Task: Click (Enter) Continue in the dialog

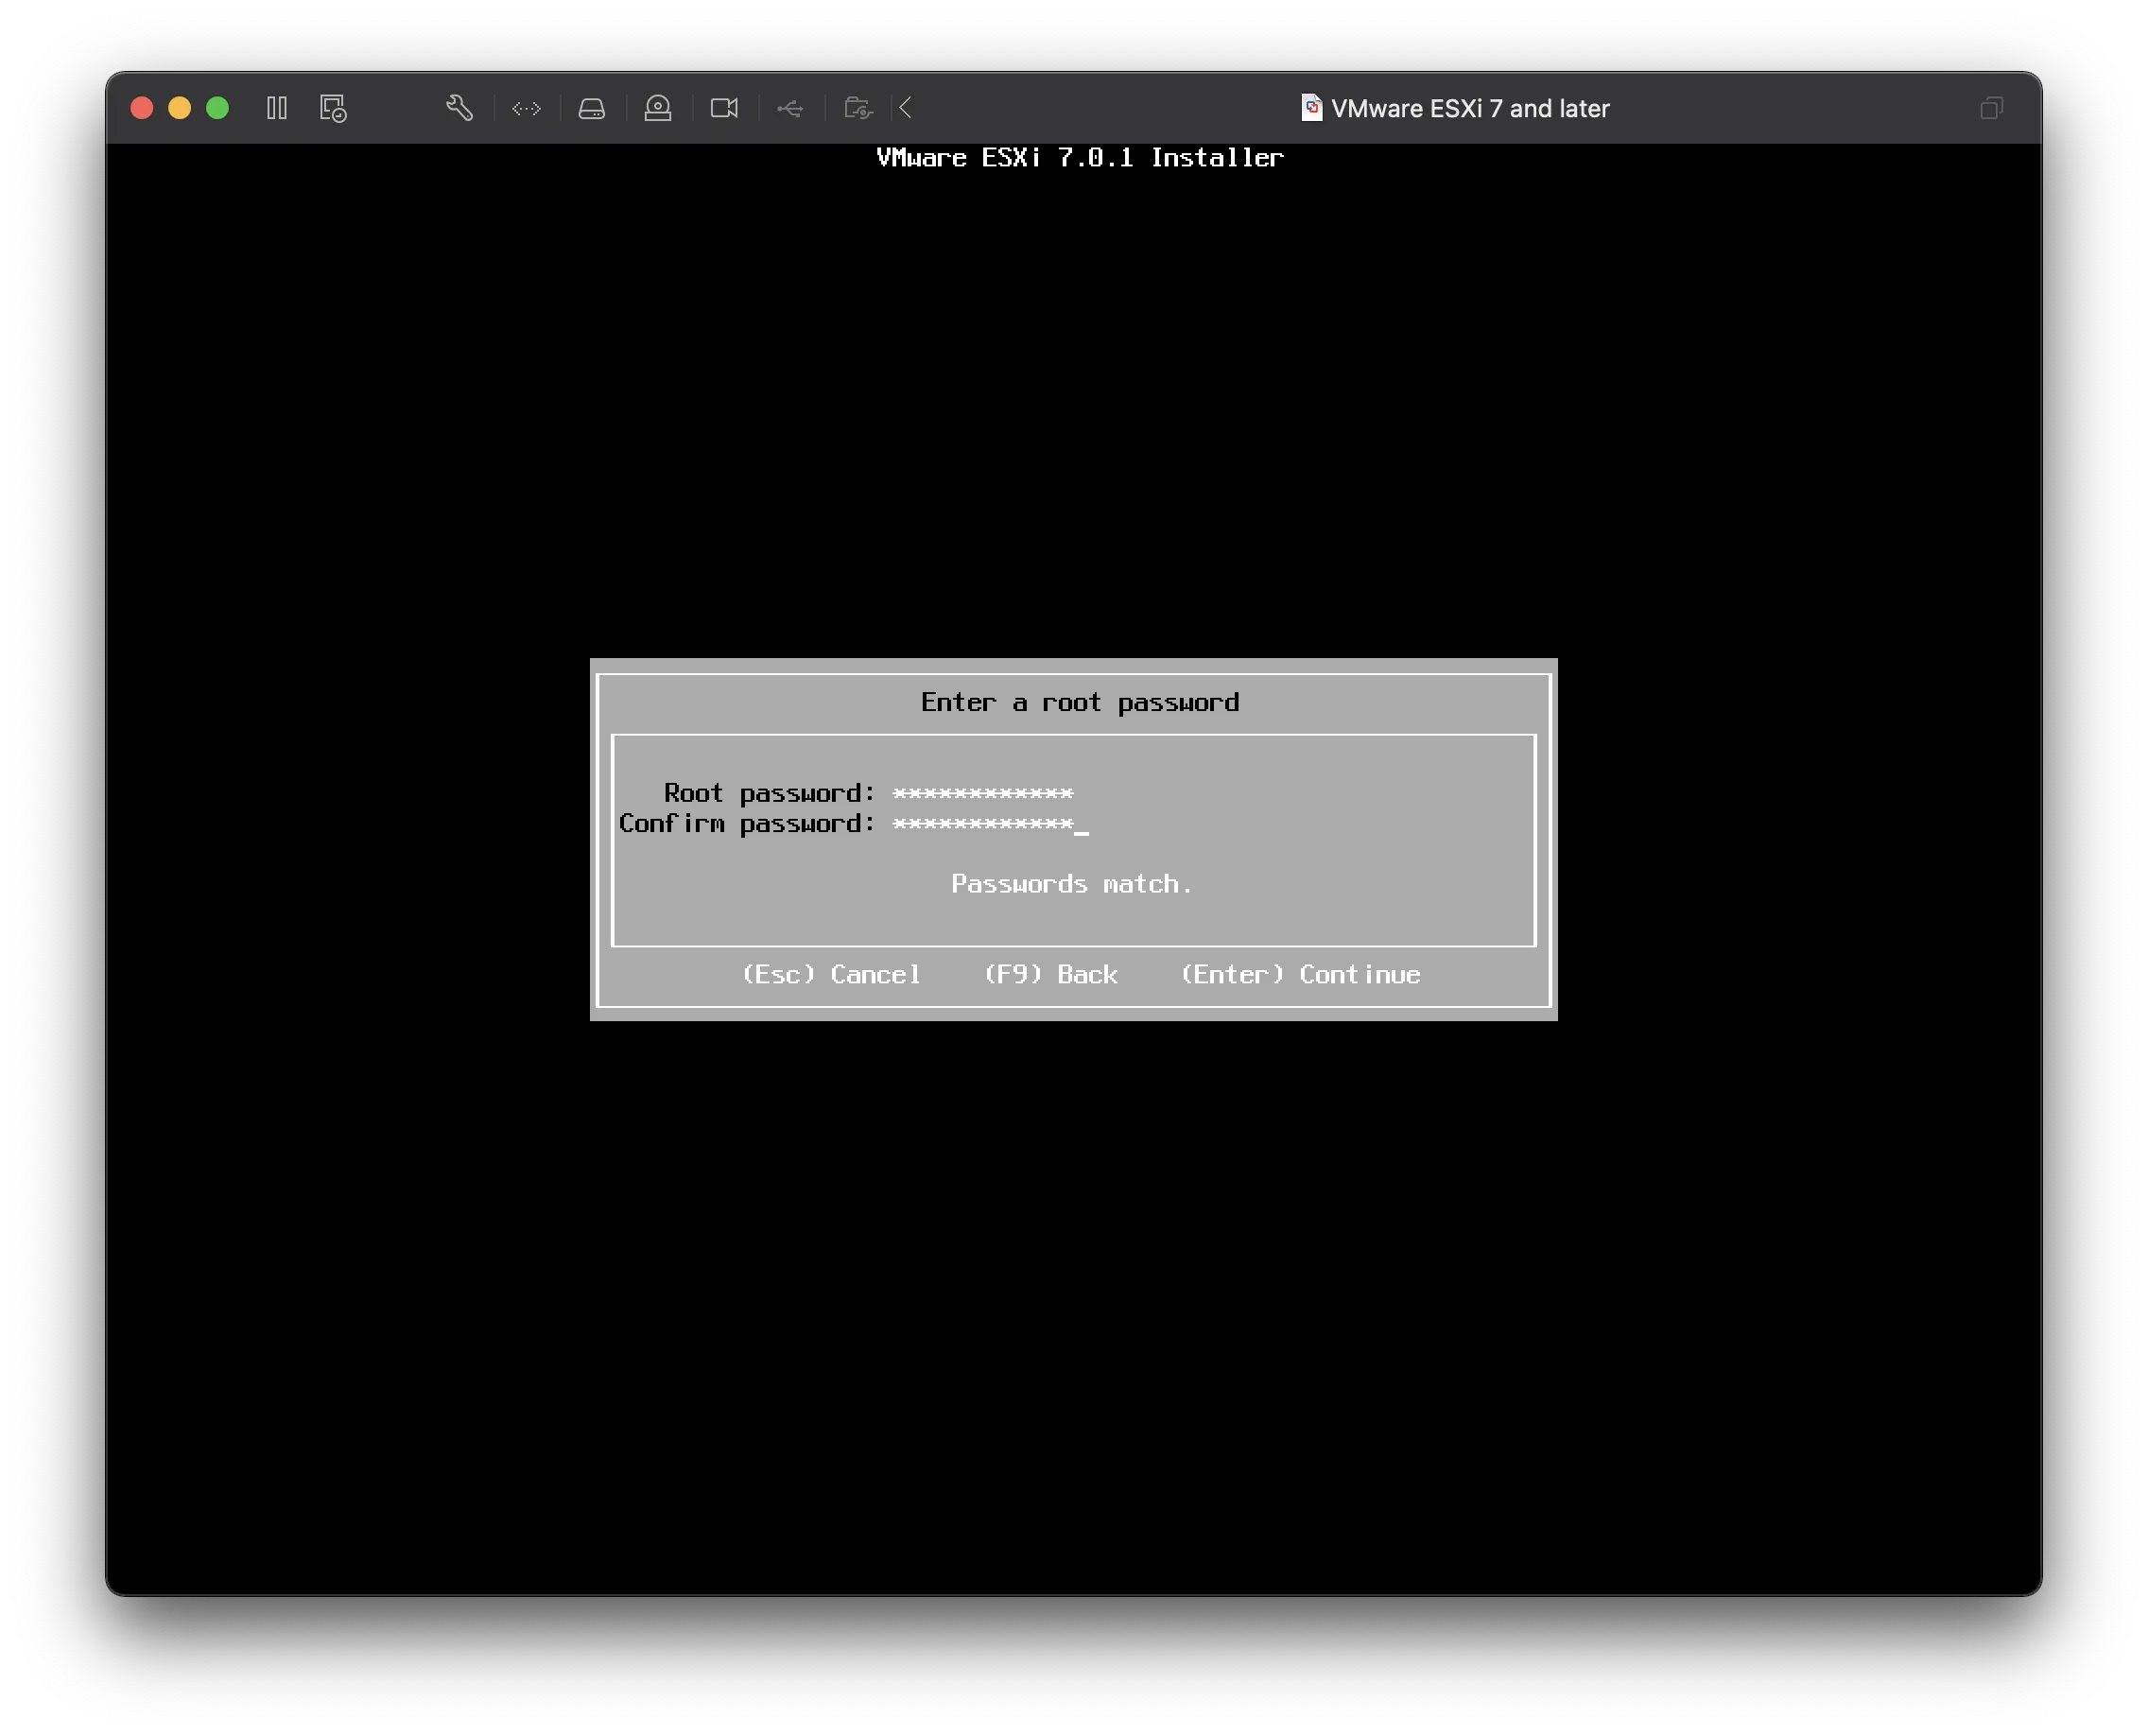Action: click(1300, 975)
